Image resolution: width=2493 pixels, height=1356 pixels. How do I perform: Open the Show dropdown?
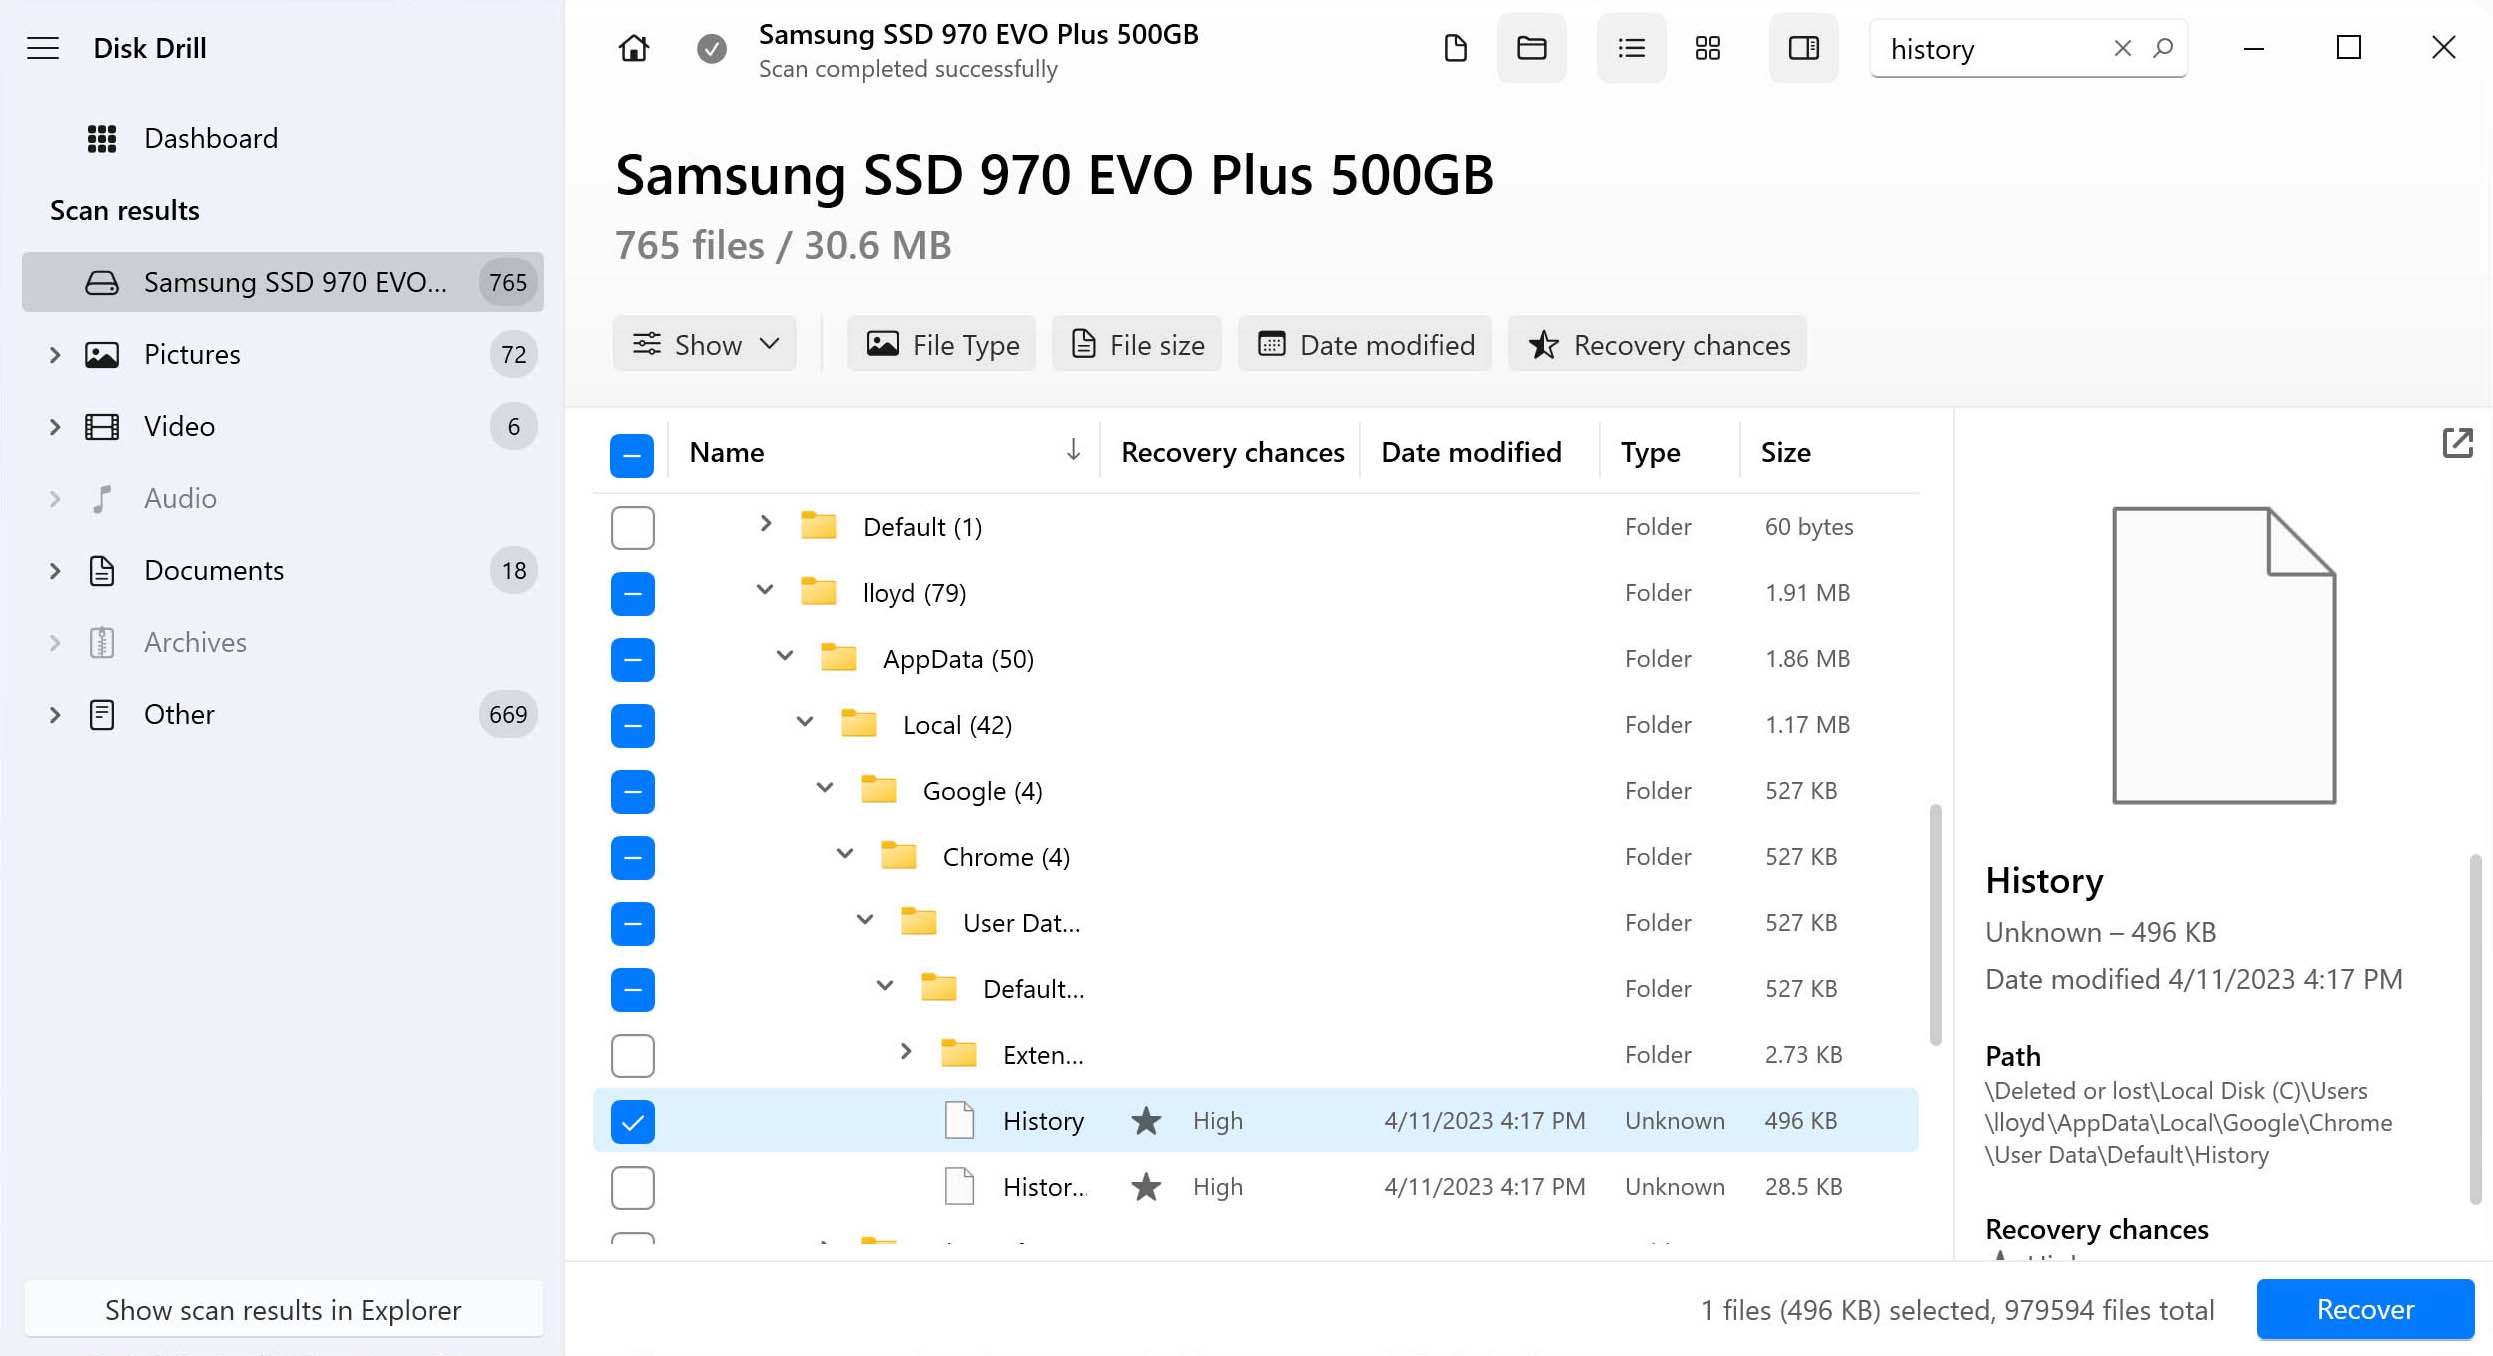click(705, 344)
